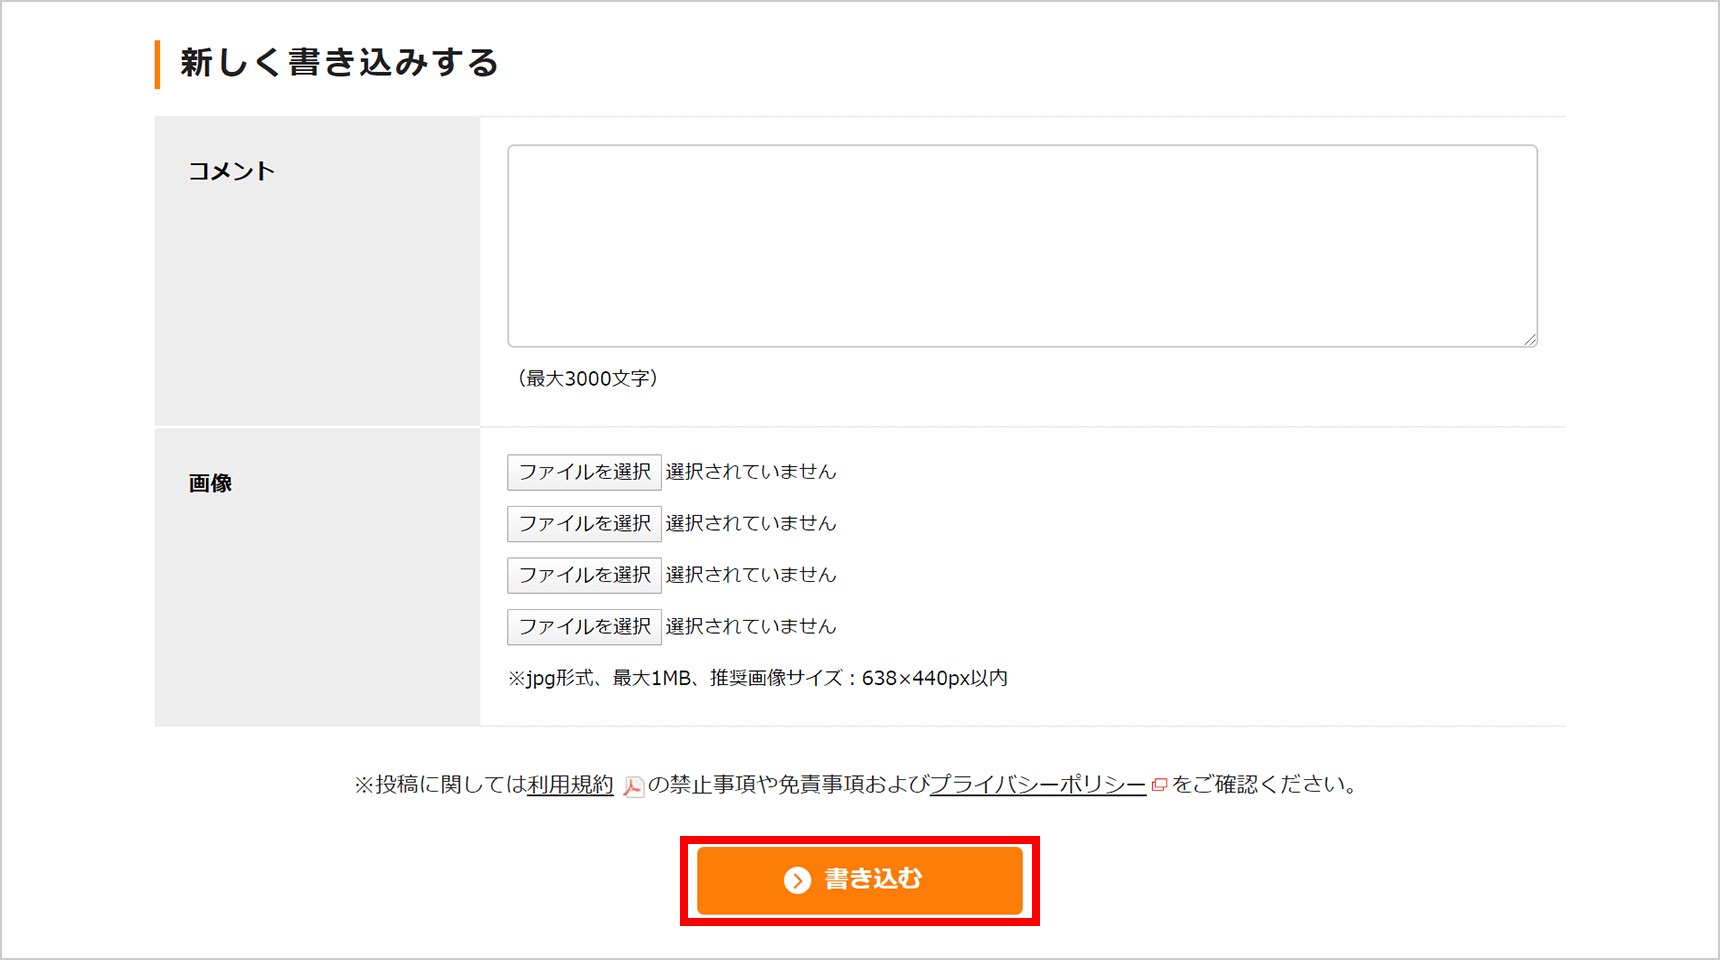Click the textarea resize grip corner

tap(1529, 339)
